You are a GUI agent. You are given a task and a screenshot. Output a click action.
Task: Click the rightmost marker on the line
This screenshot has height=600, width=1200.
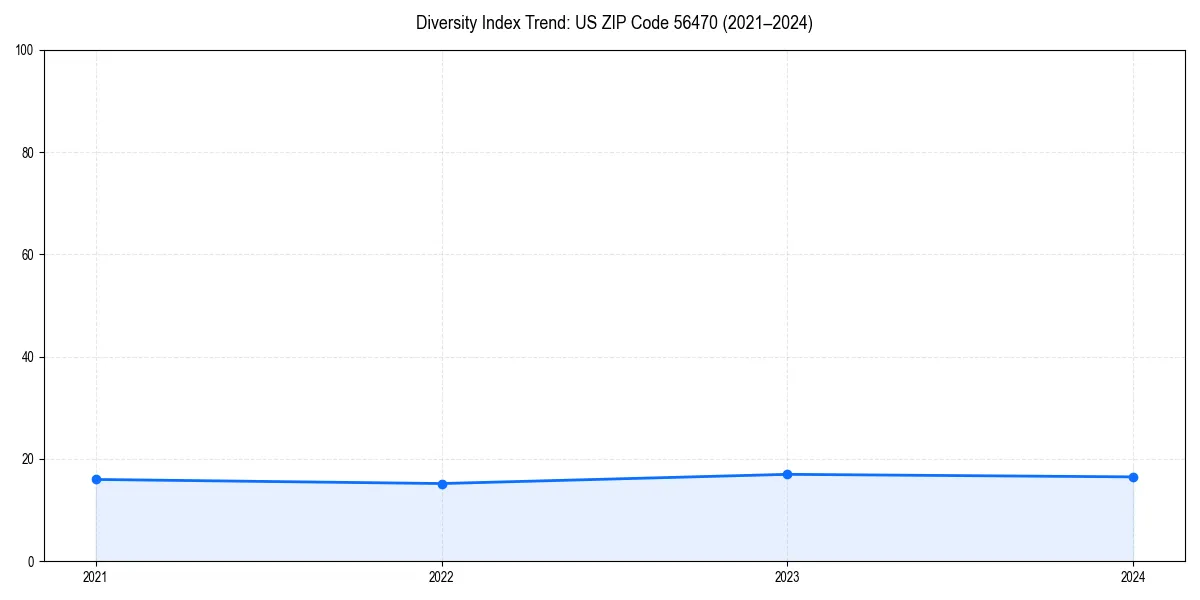tap(1133, 477)
